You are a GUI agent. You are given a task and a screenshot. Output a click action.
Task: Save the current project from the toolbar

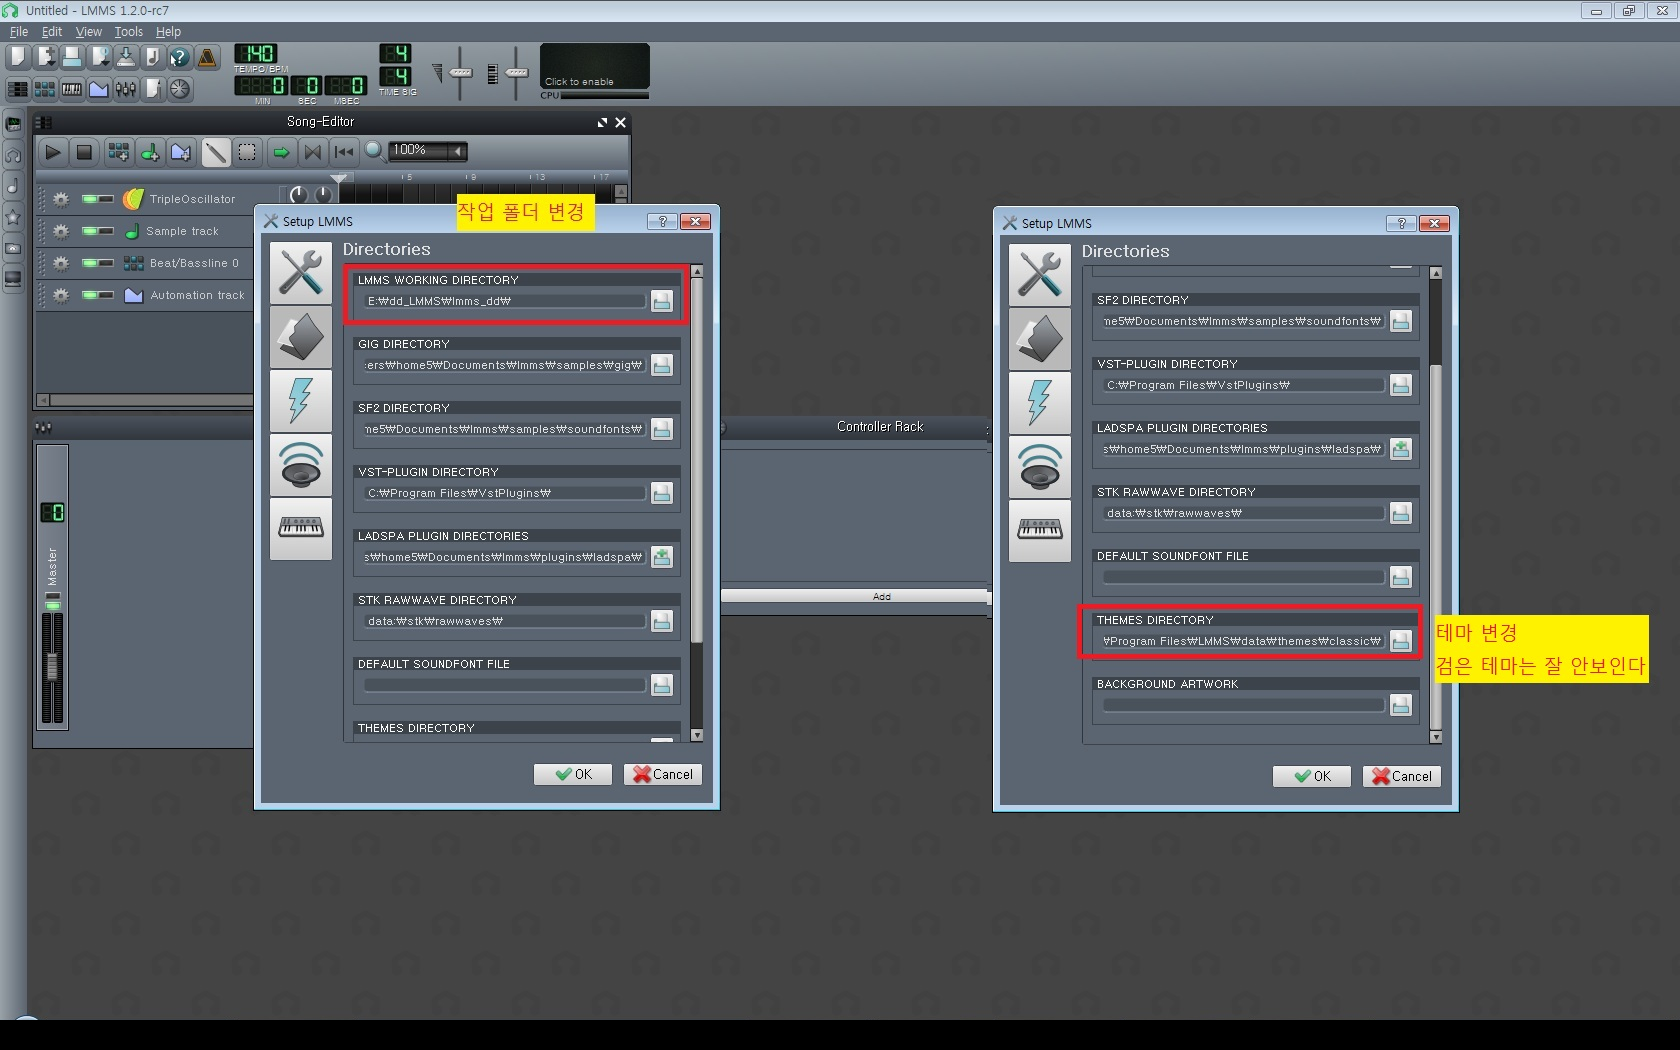tap(126, 58)
